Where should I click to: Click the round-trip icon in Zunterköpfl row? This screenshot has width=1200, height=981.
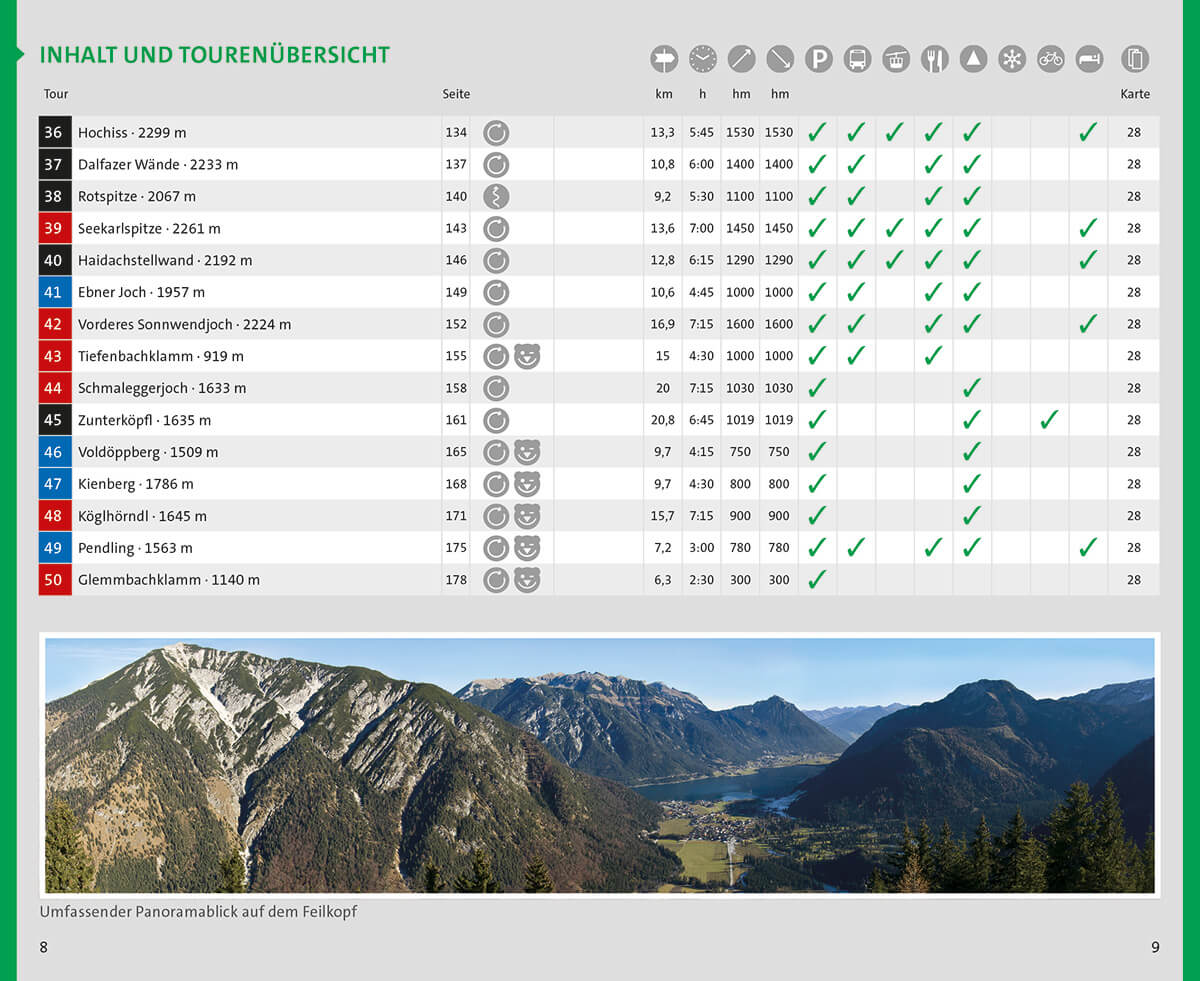tap(496, 420)
